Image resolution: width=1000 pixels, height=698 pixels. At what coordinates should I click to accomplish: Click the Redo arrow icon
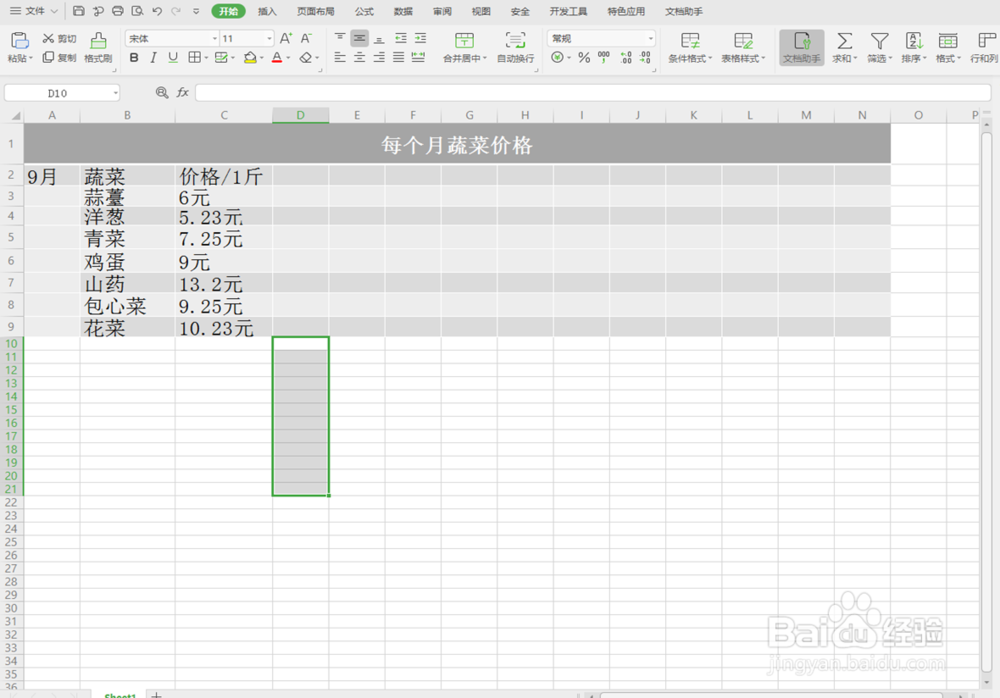point(176,11)
